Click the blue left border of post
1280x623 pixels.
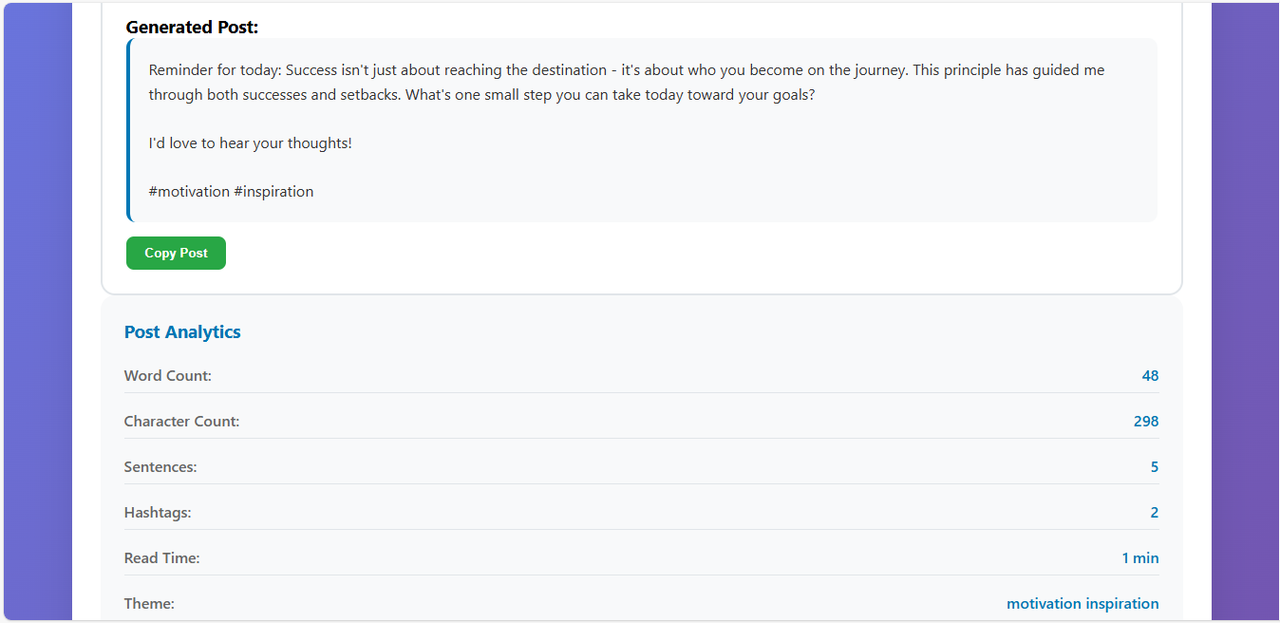coord(128,130)
